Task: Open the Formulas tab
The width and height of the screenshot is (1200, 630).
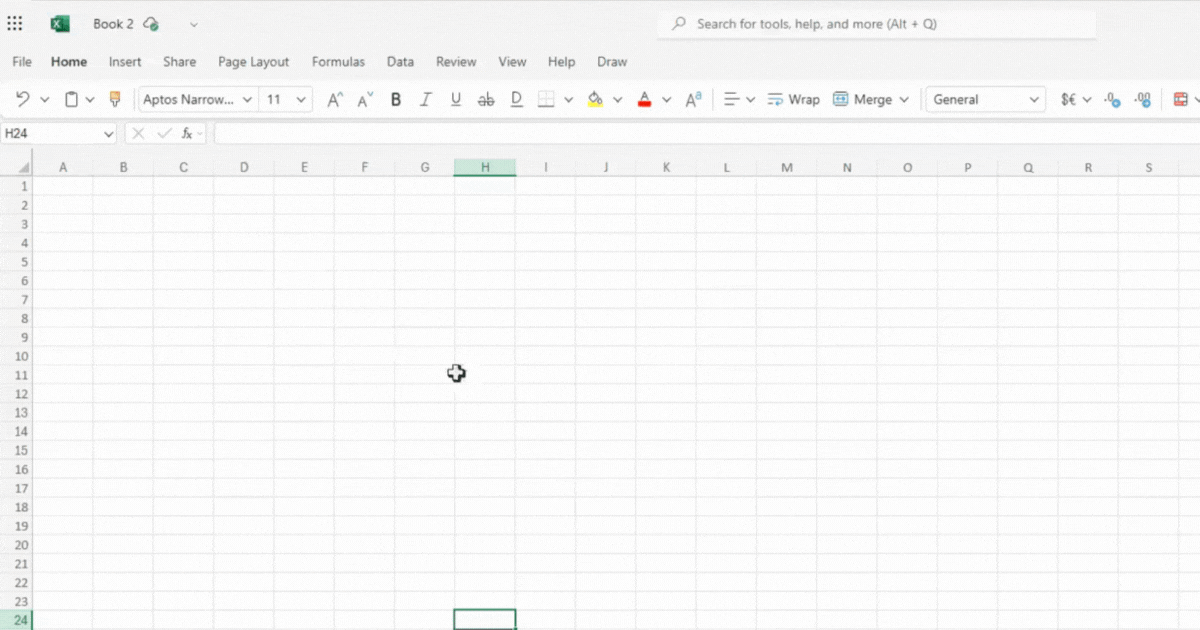Action: coord(338,62)
